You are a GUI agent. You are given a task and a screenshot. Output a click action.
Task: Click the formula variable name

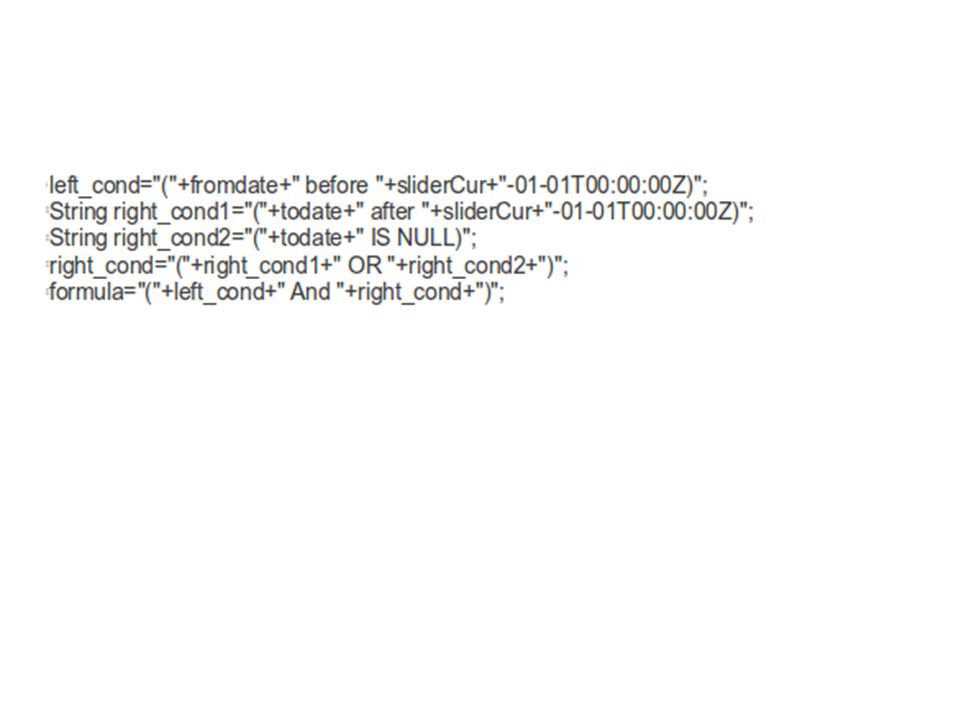86,292
